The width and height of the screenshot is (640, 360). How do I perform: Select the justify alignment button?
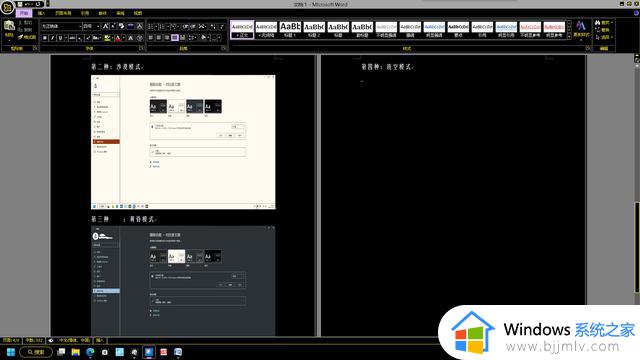coord(175,38)
